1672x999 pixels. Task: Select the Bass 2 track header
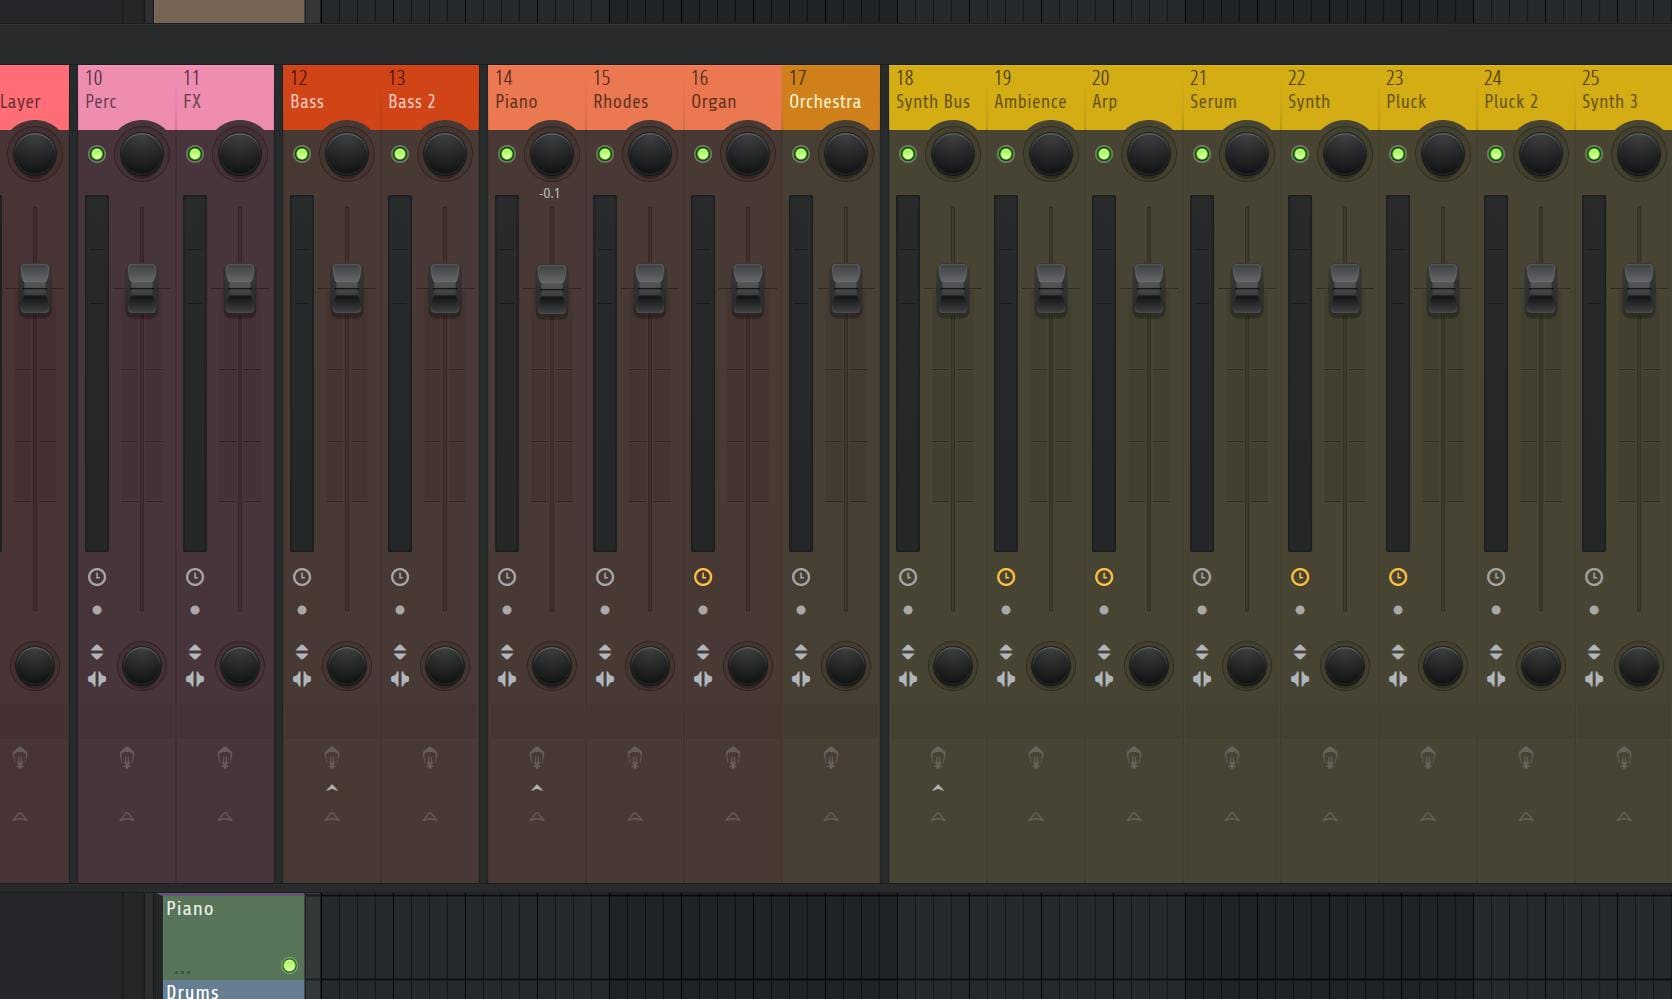pos(430,97)
